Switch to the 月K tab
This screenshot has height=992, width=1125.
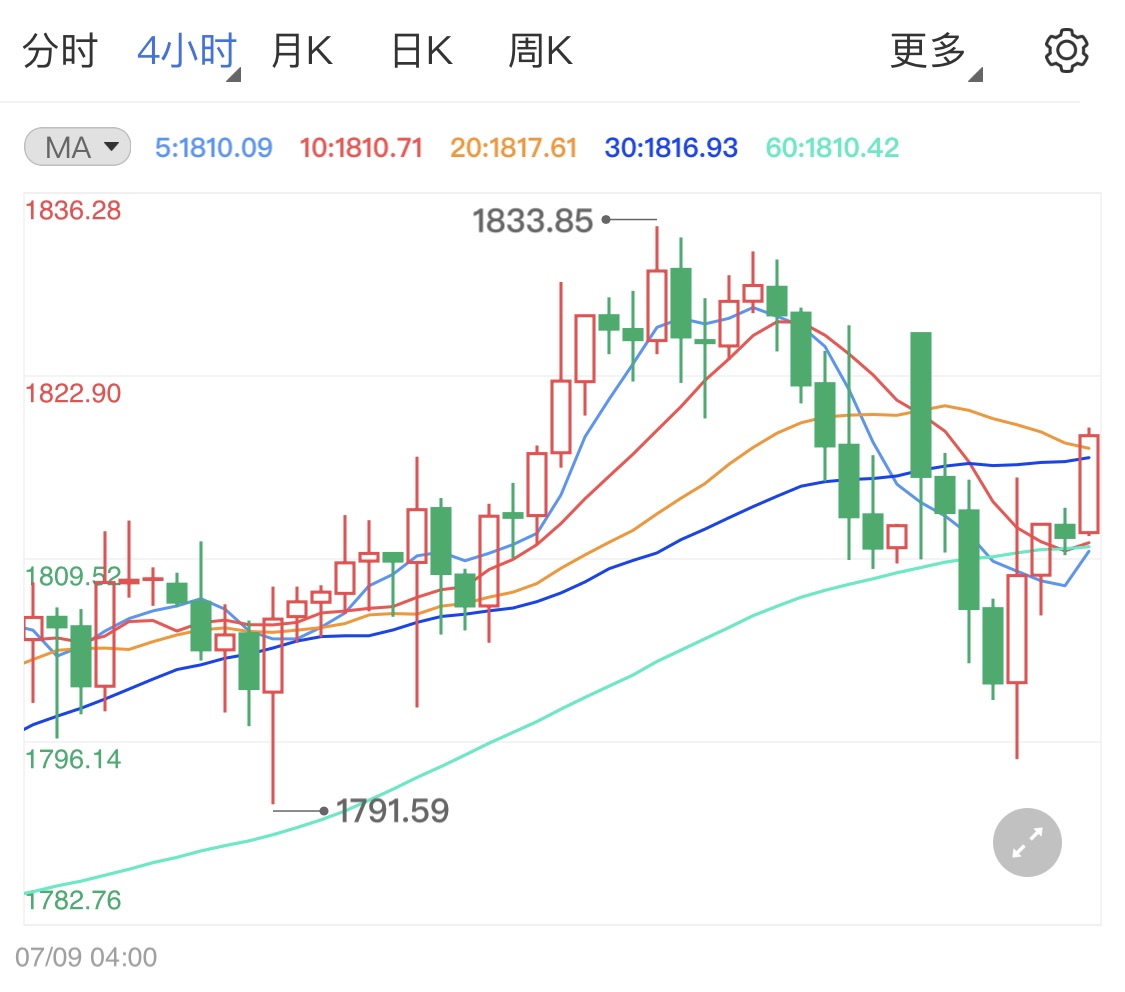[302, 51]
